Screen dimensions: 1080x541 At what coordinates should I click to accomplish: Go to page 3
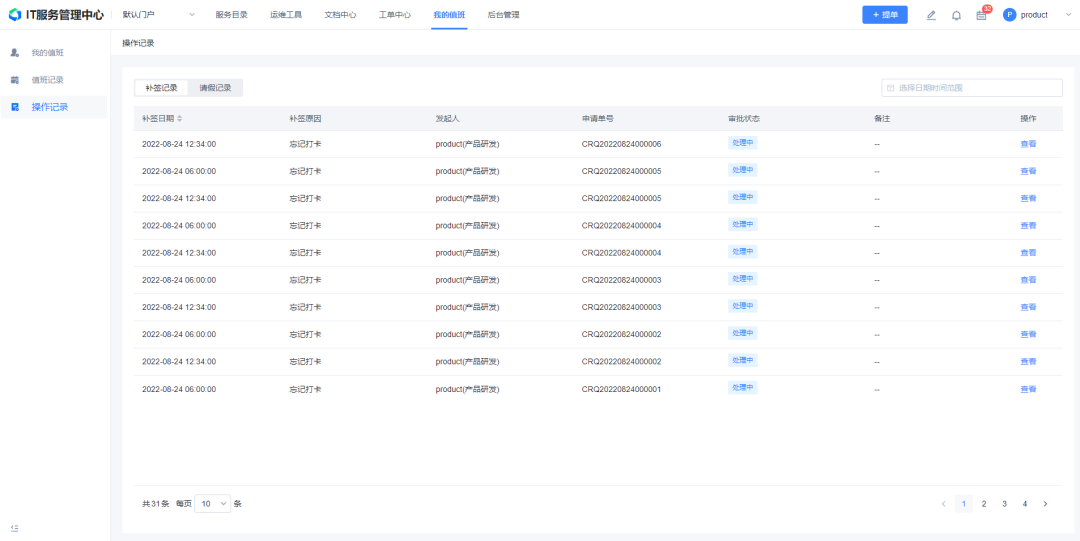click(1004, 504)
